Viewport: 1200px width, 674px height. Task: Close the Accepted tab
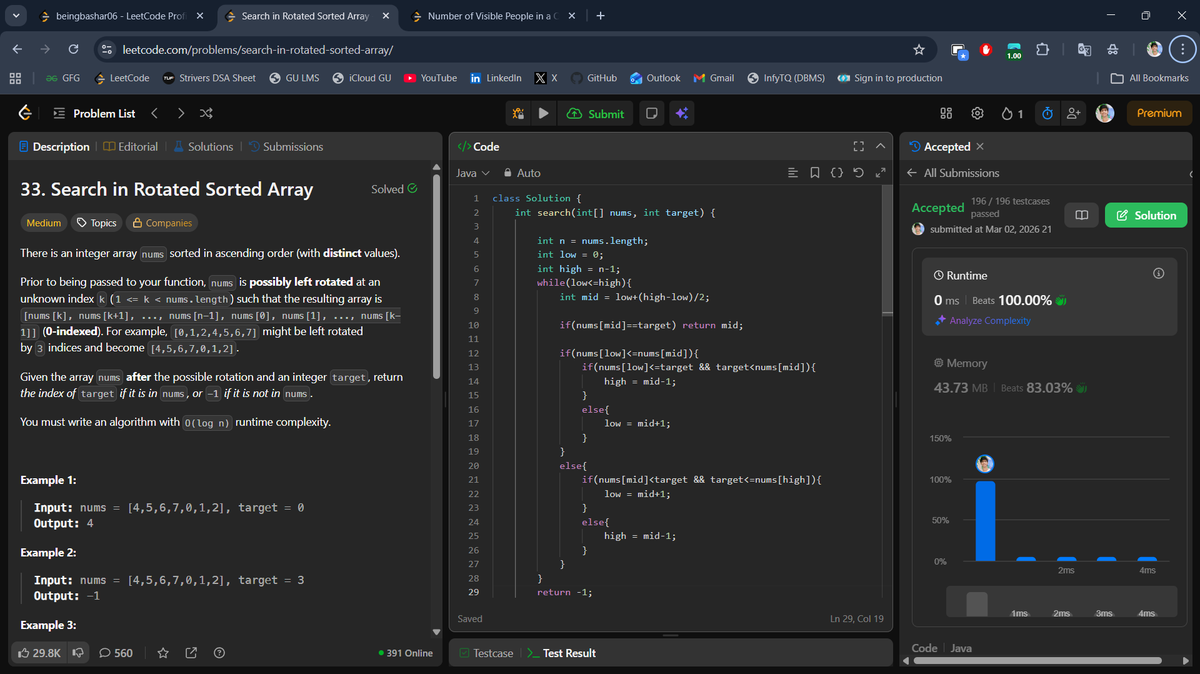[x=979, y=147]
